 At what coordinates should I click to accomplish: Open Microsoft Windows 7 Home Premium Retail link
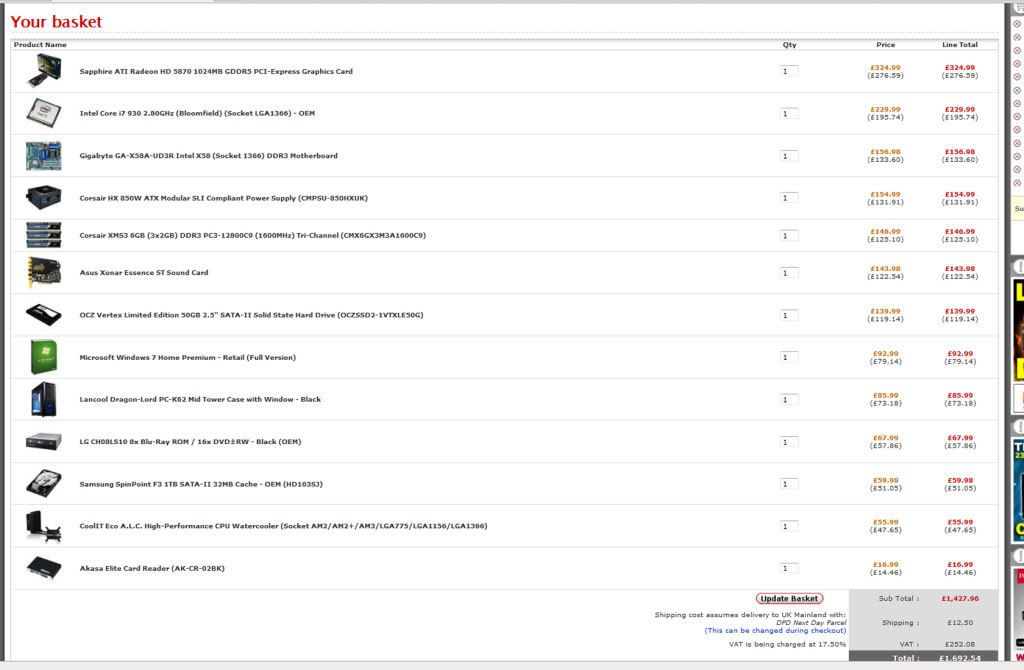tap(187, 357)
